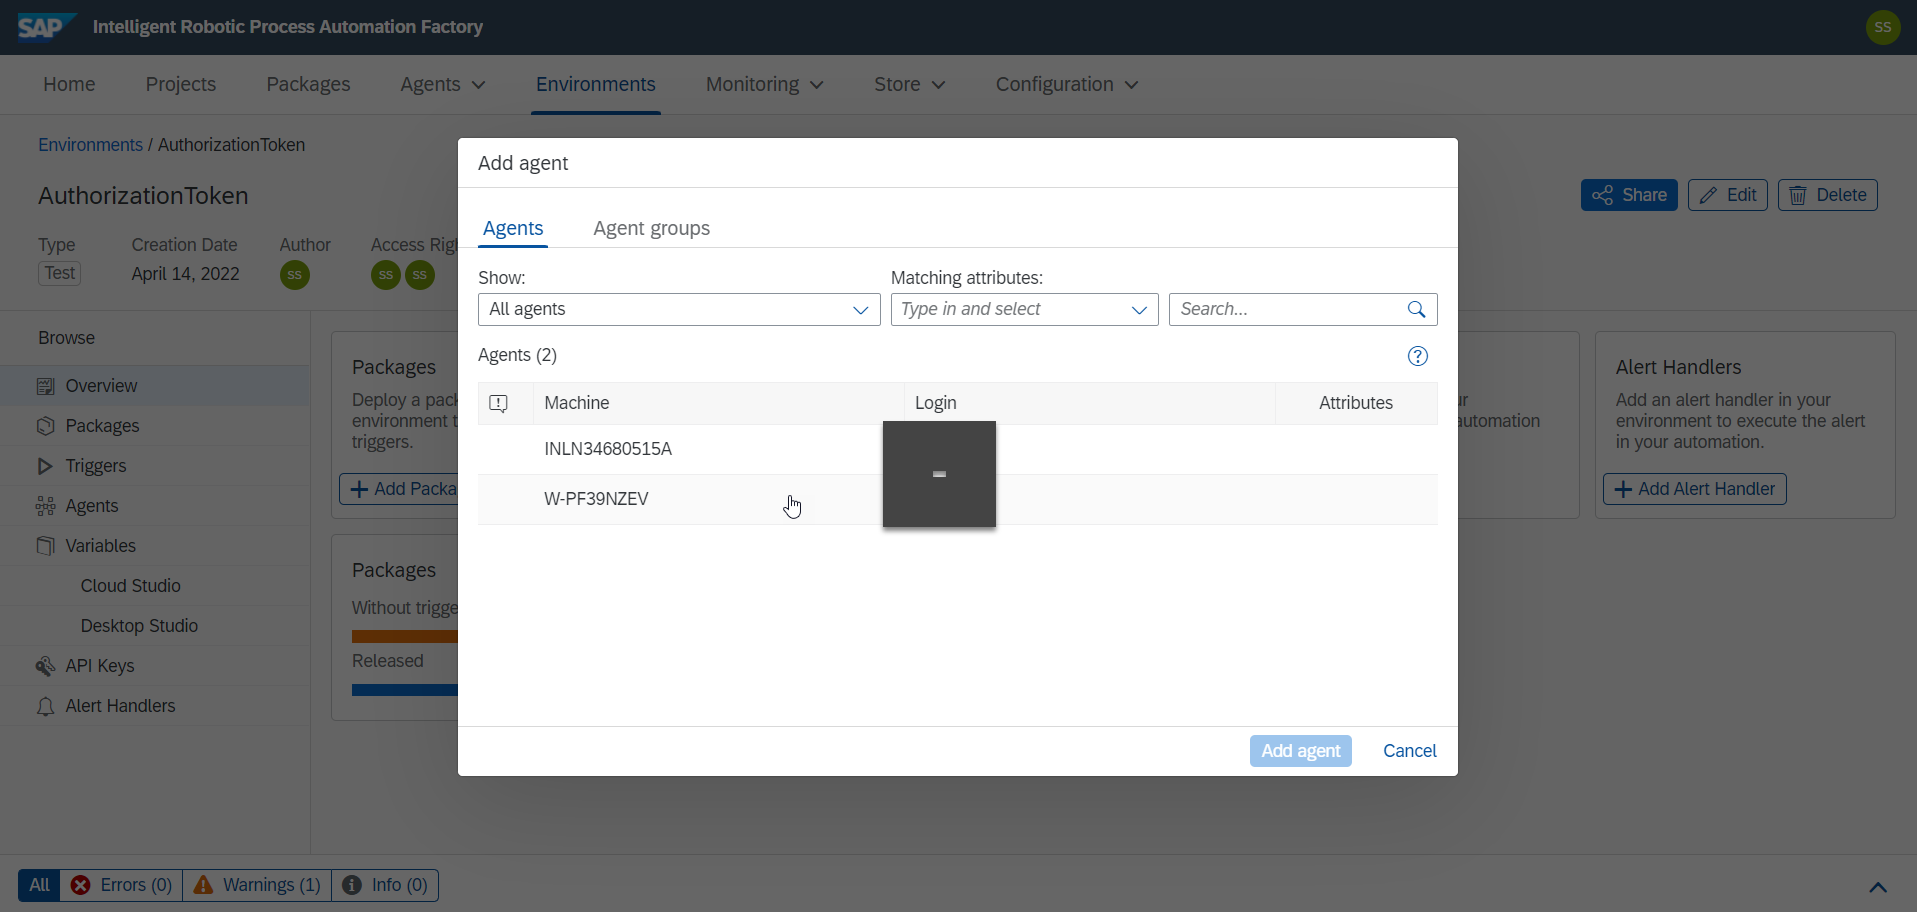Expand the Store menu
This screenshot has width=1917, height=912.
[x=909, y=85]
